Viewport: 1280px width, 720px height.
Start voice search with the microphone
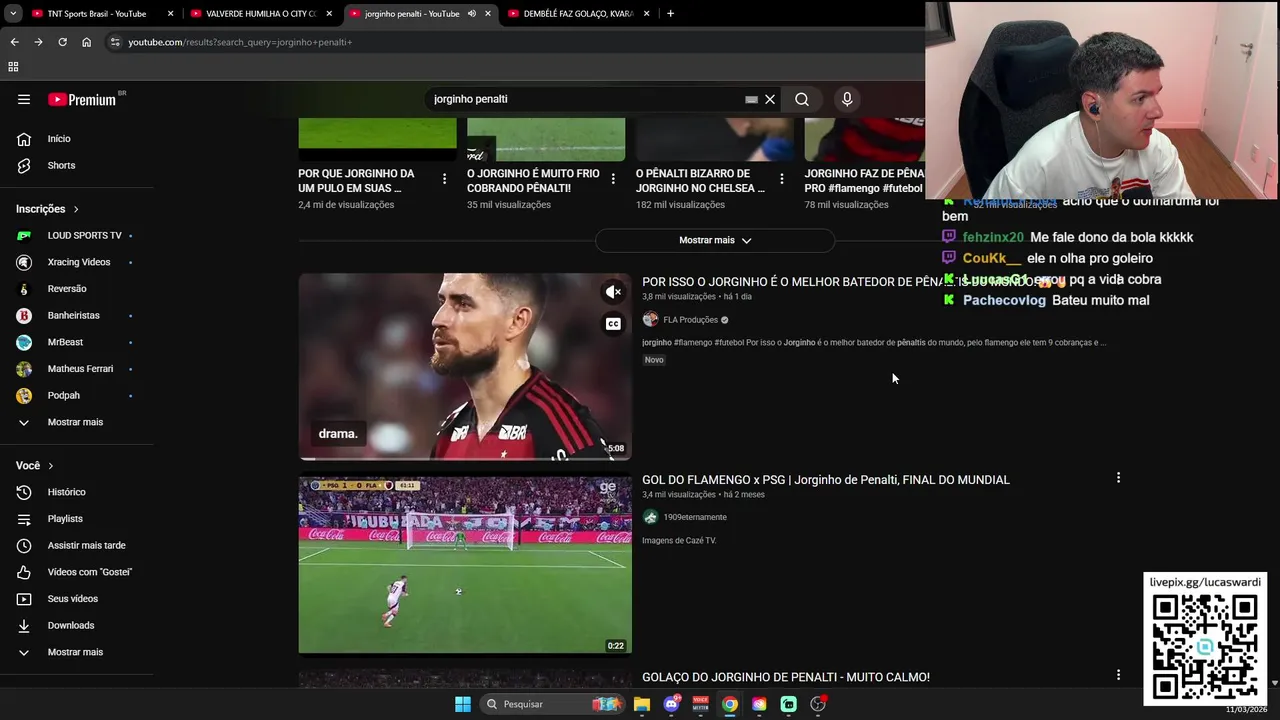point(847,99)
